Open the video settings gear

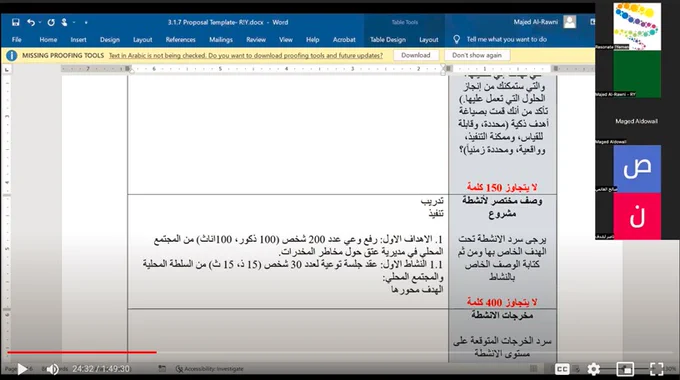coord(593,369)
